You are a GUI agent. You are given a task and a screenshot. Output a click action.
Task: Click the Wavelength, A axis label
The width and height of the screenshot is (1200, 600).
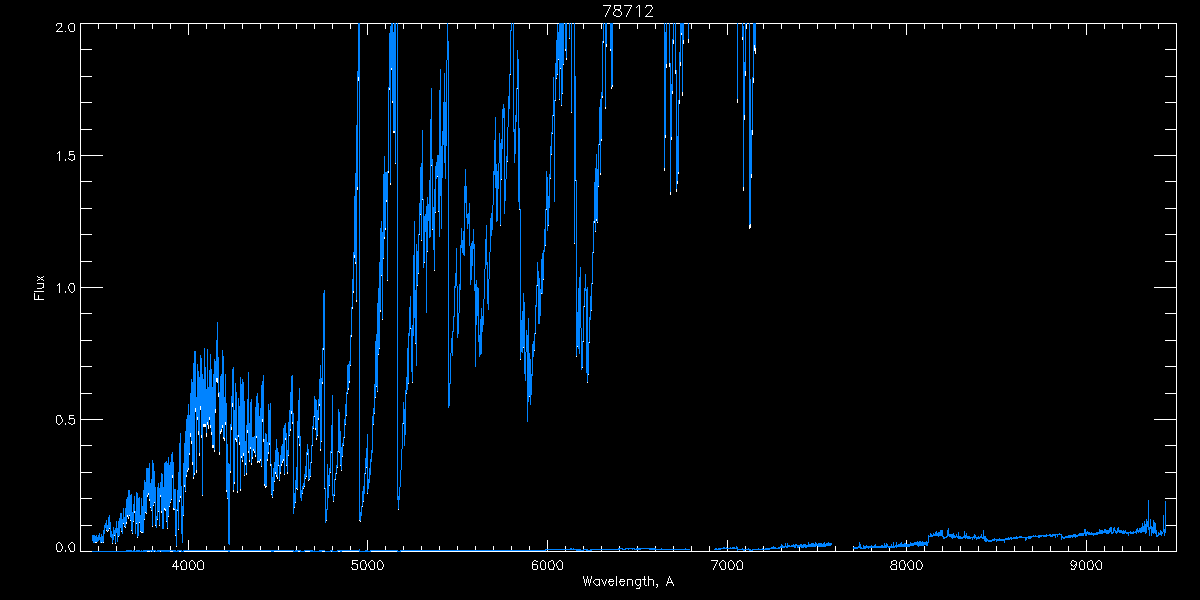[628, 581]
